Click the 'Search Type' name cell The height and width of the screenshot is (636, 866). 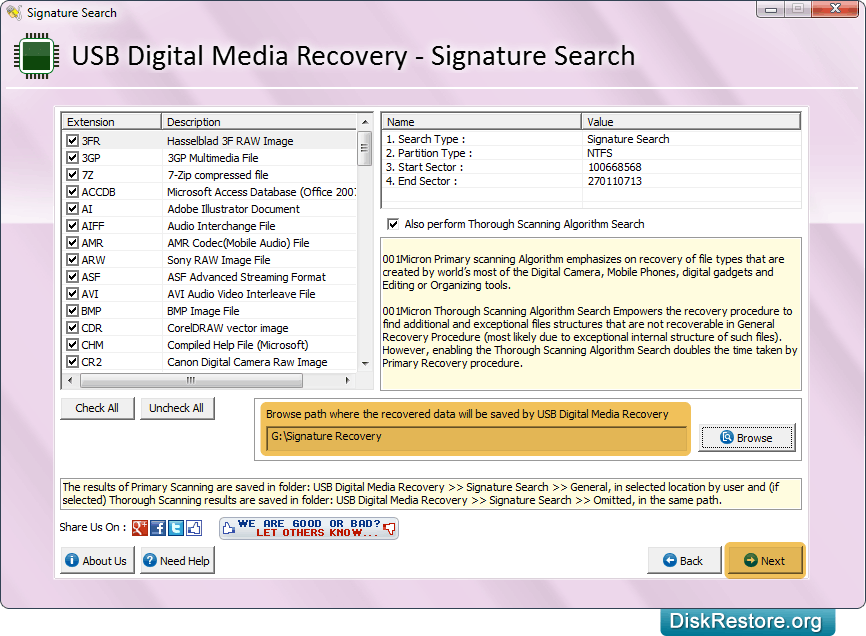pyautogui.click(x=426, y=139)
